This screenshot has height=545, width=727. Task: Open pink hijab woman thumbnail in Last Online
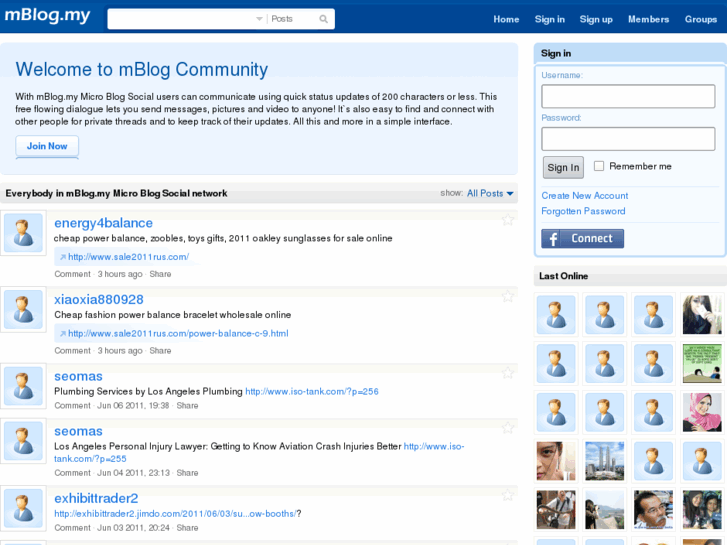(702, 412)
